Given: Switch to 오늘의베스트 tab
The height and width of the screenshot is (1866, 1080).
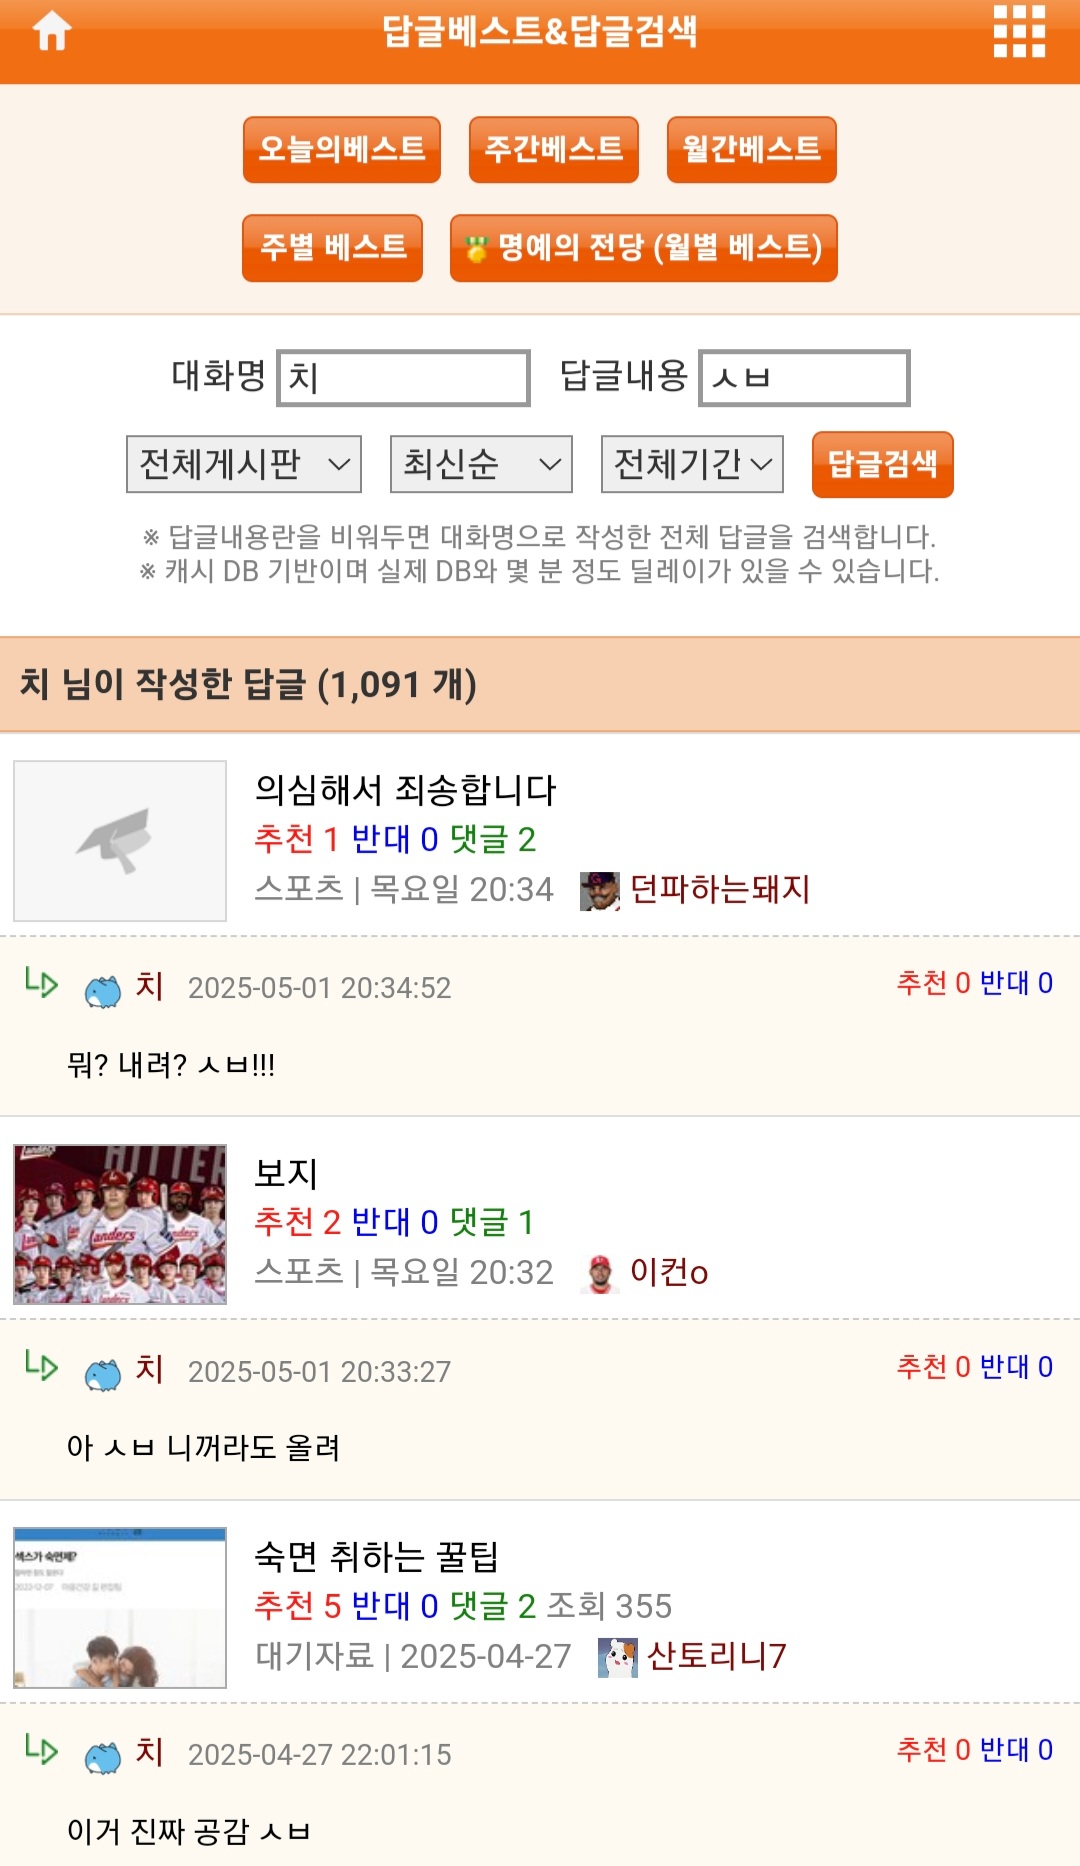Looking at the screenshot, I should click(341, 150).
